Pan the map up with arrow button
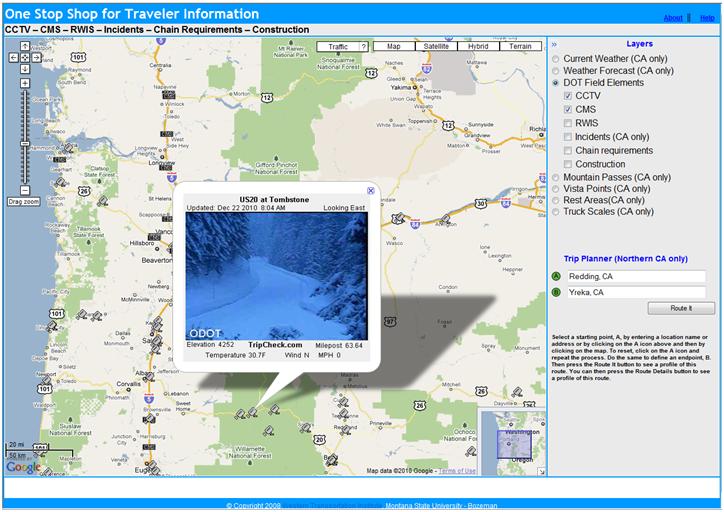This screenshot has height=512, width=724. click(x=25, y=46)
